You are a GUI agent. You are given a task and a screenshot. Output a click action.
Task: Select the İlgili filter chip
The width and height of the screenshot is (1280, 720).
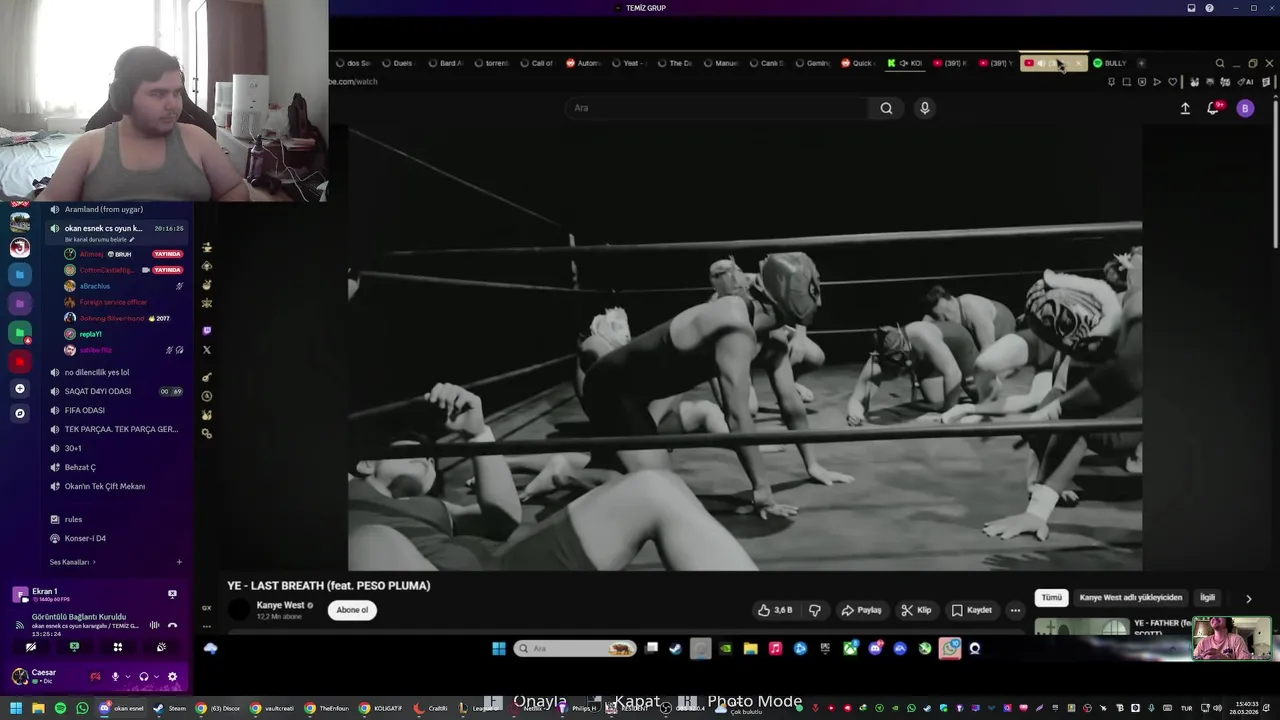(1207, 597)
